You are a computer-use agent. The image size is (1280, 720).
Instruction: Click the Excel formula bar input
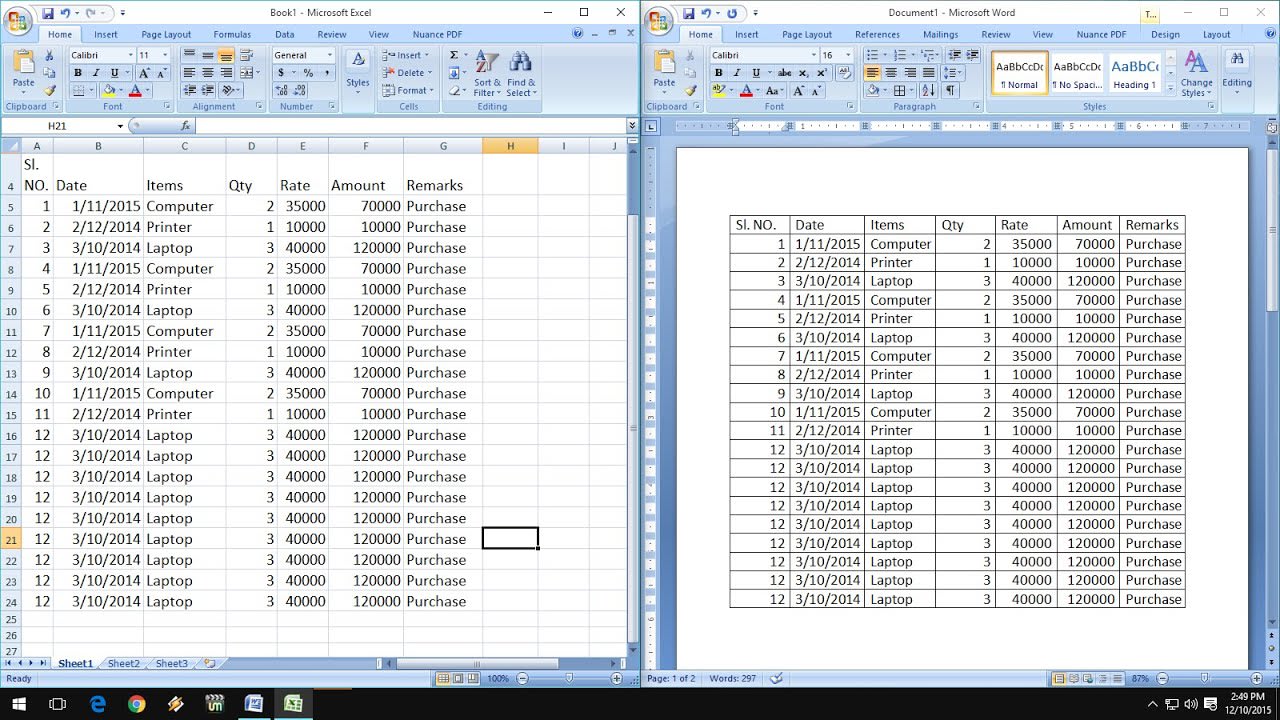coord(411,126)
